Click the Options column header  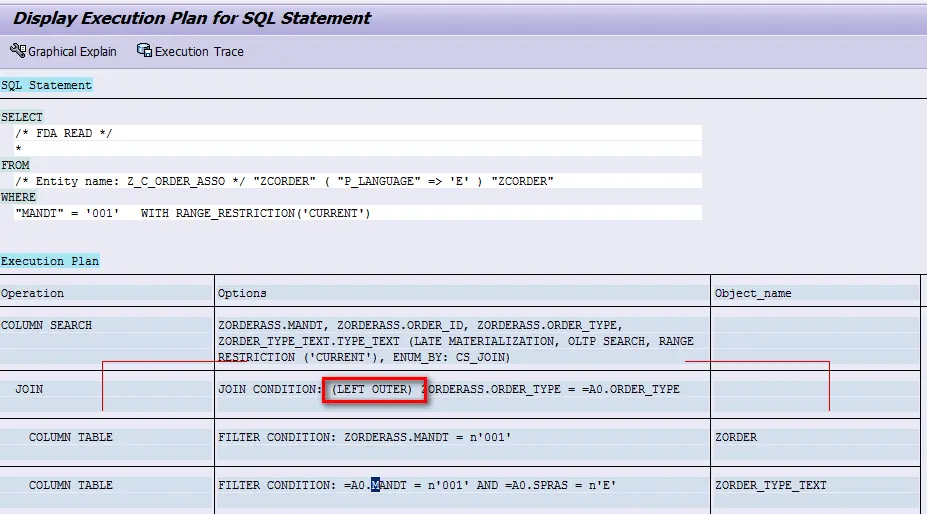coord(242,293)
